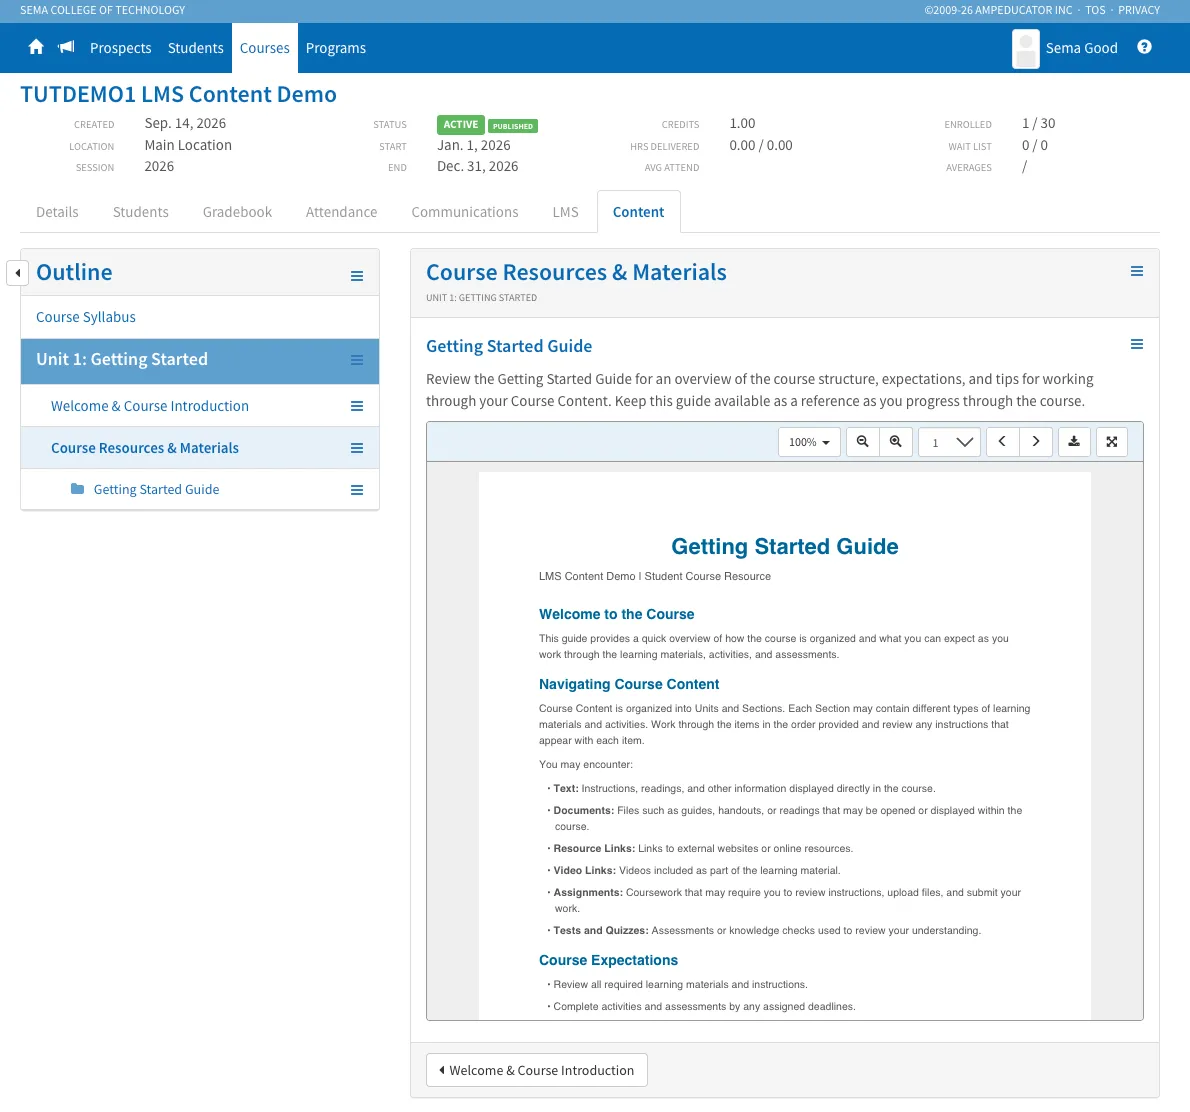Screen dimensions: 1190x1112
Task: Open menu for Course Resources & Materials outline row
Action: (x=357, y=449)
